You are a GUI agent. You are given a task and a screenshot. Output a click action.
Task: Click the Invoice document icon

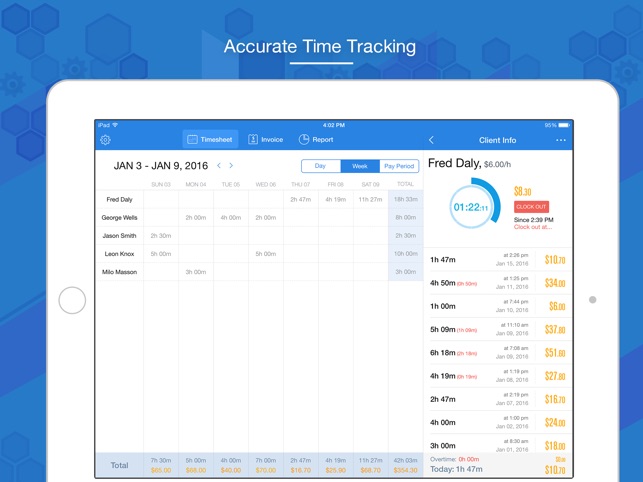coord(253,139)
